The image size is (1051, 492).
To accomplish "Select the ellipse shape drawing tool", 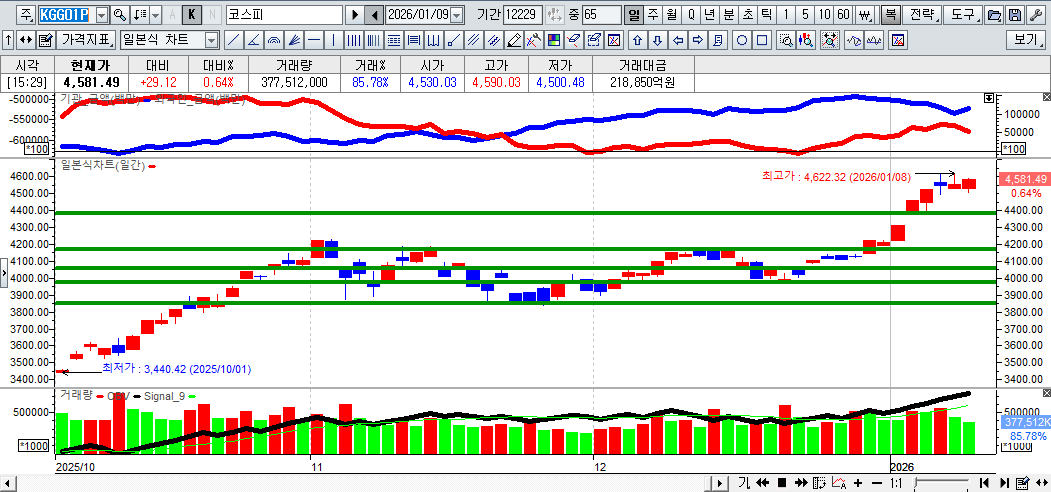I will click(743, 41).
